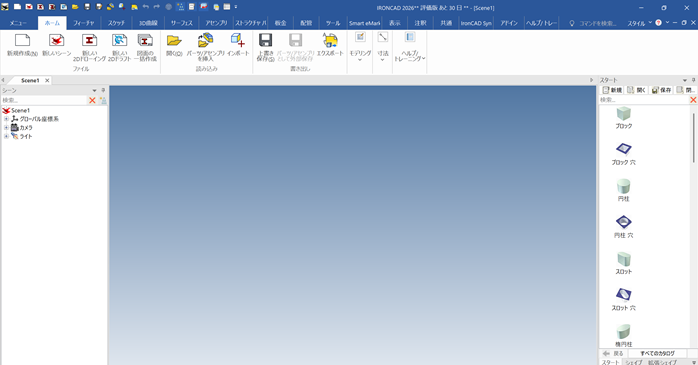The height and width of the screenshot is (365, 698).
Task: Open the モデリング dropdown group
Action: 360,47
